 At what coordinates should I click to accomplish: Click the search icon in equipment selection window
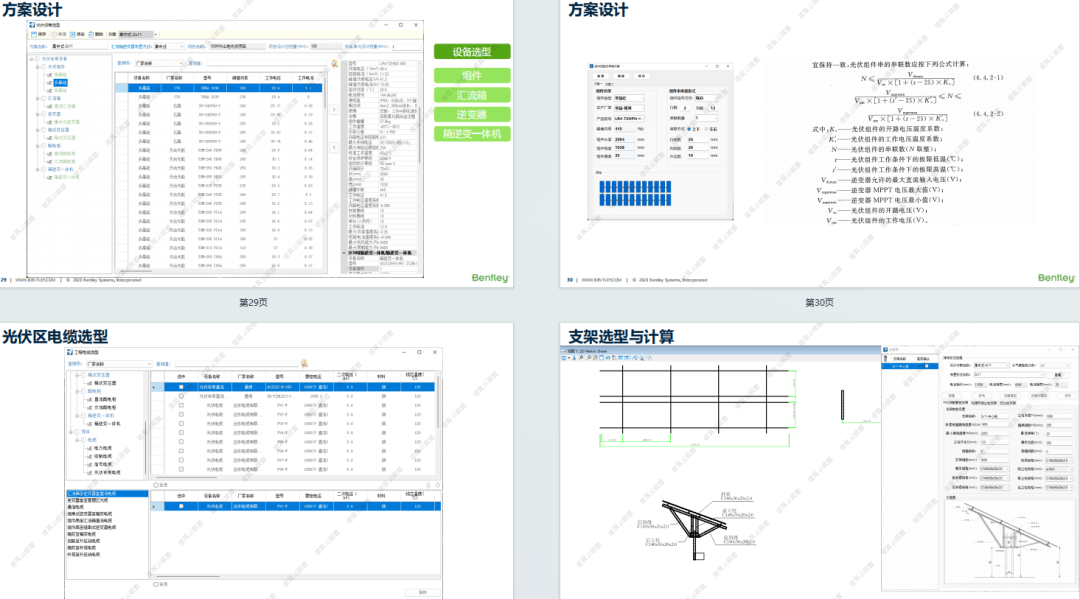coord(335,63)
